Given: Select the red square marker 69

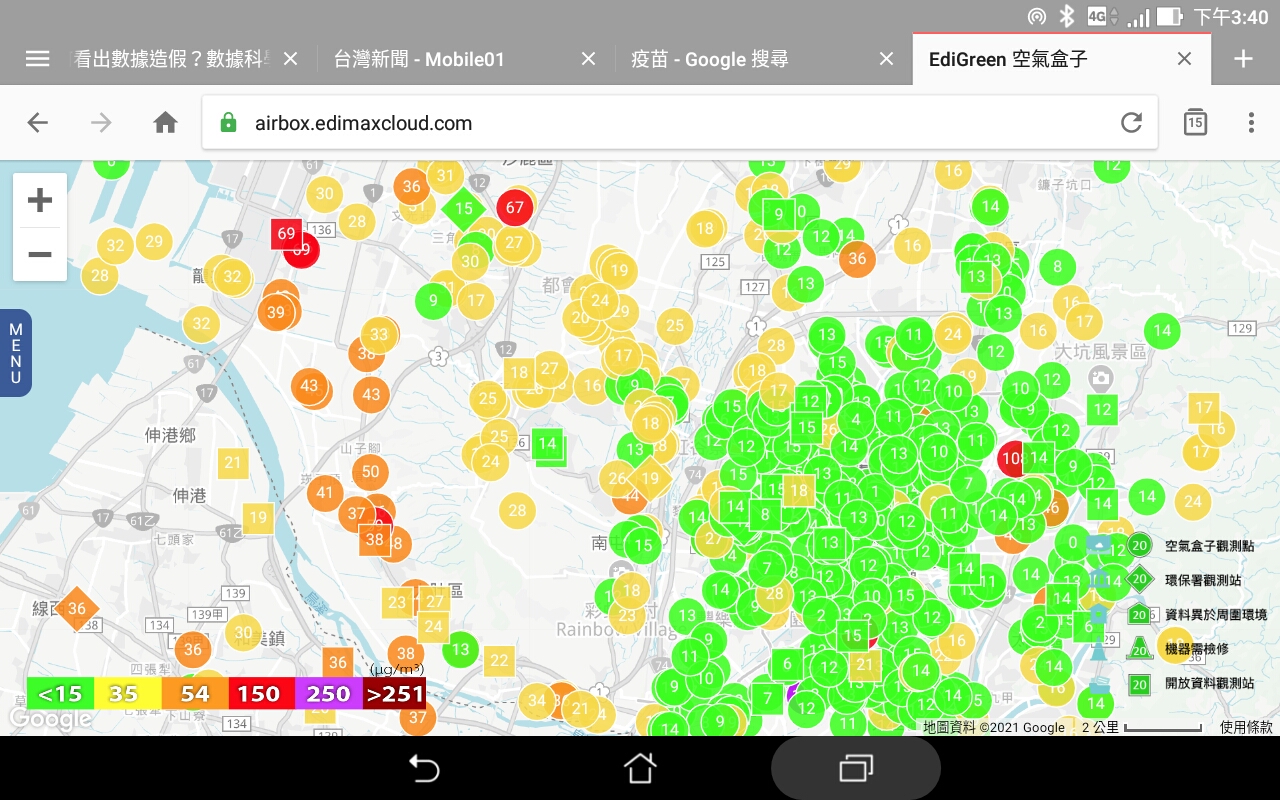Looking at the screenshot, I should pyautogui.click(x=287, y=234).
